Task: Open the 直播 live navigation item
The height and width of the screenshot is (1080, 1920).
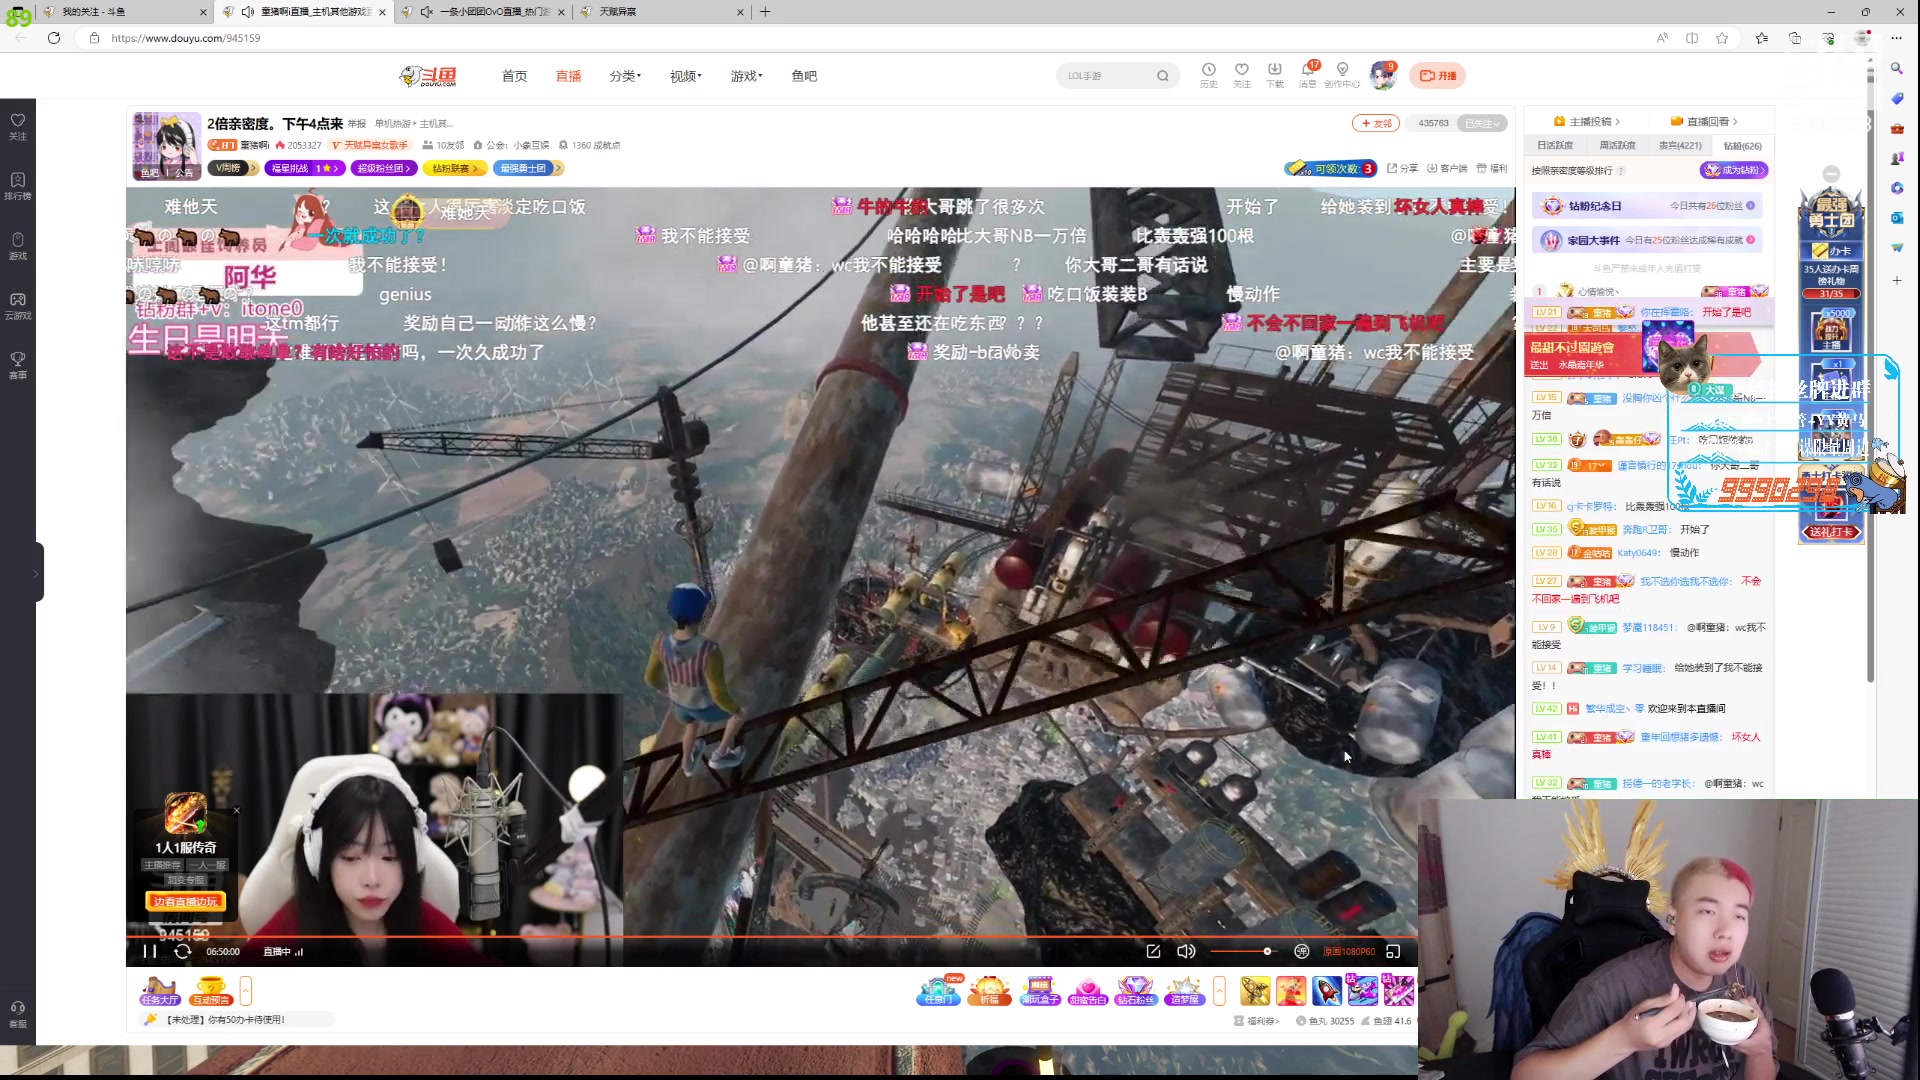Action: point(568,76)
